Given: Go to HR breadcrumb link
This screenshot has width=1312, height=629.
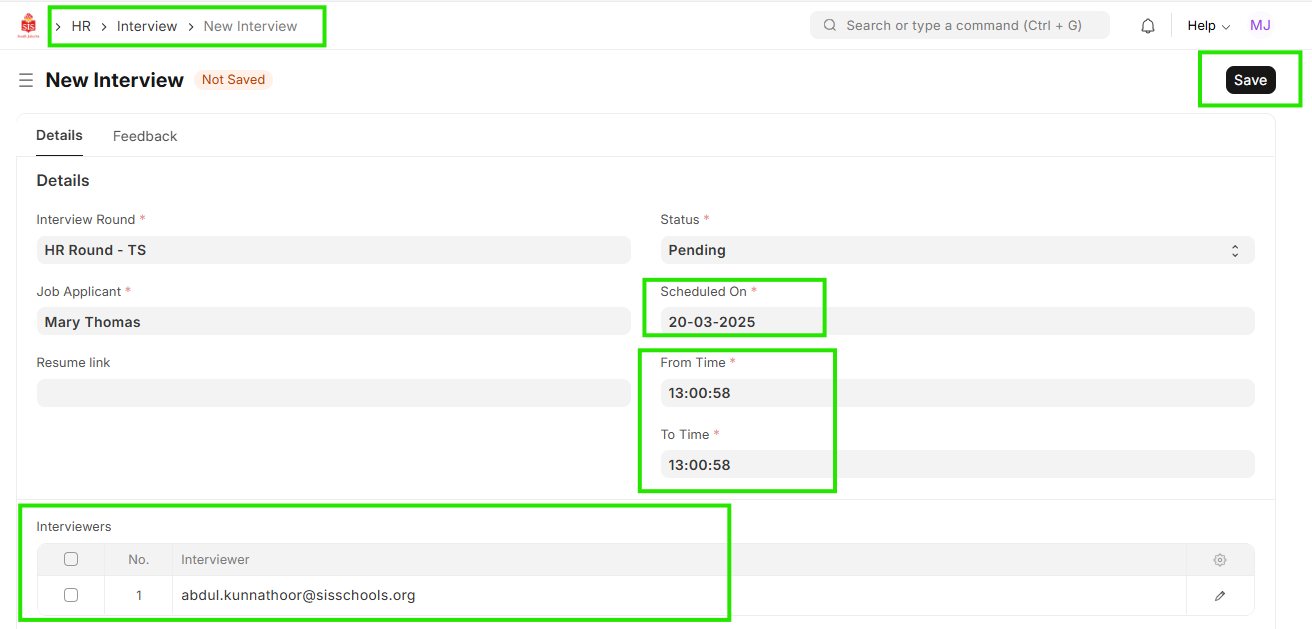Looking at the screenshot, I should coord(81,26).
